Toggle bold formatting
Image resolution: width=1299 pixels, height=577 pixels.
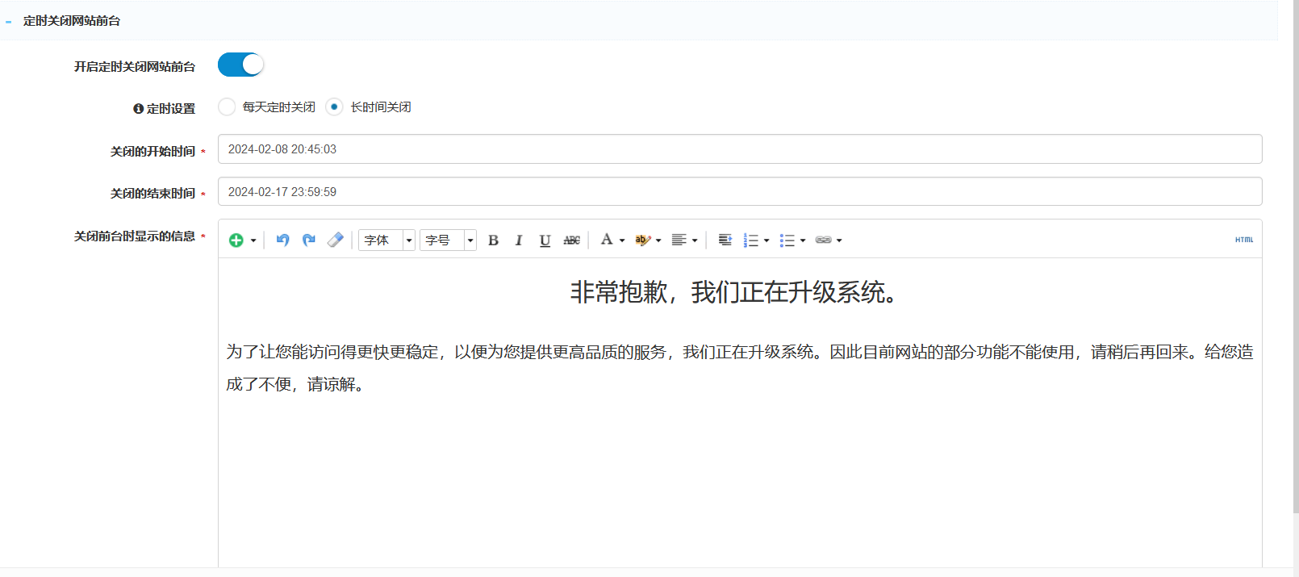493,240
